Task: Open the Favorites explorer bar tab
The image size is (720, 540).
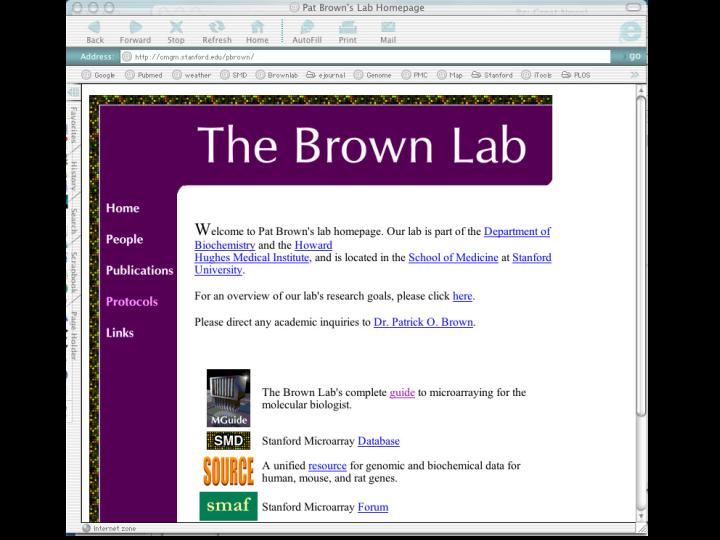Action: (73, 125)
